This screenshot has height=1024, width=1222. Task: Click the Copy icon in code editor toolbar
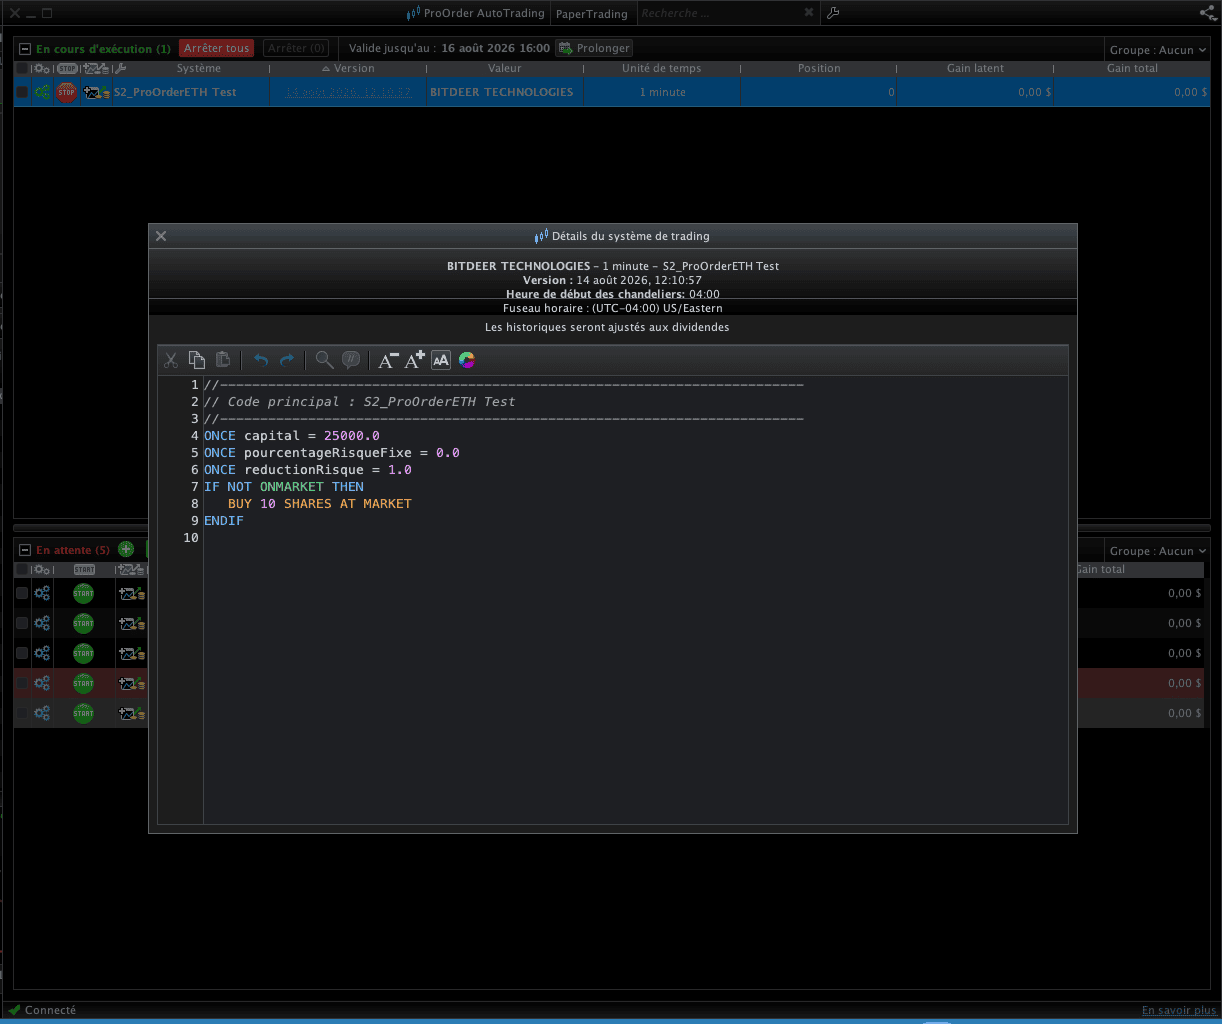click(197, 360)
